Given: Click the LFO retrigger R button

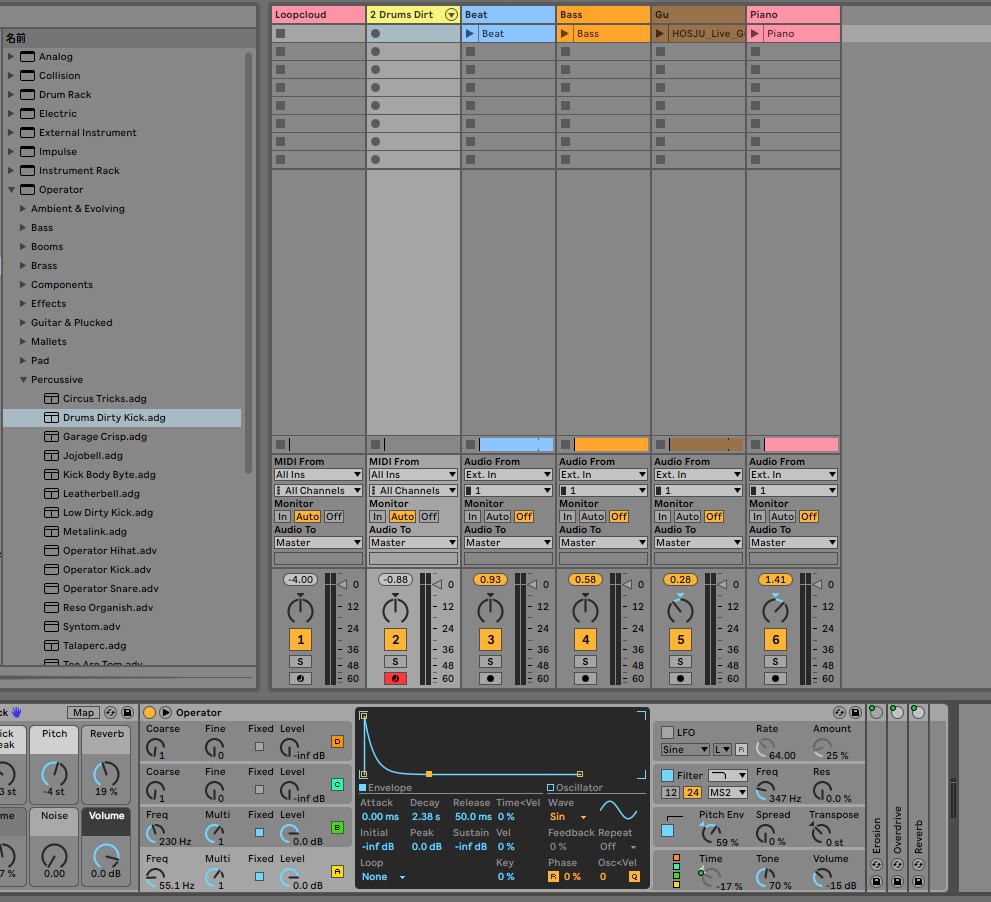Looking at the screenshot, I should click(741, 750).
